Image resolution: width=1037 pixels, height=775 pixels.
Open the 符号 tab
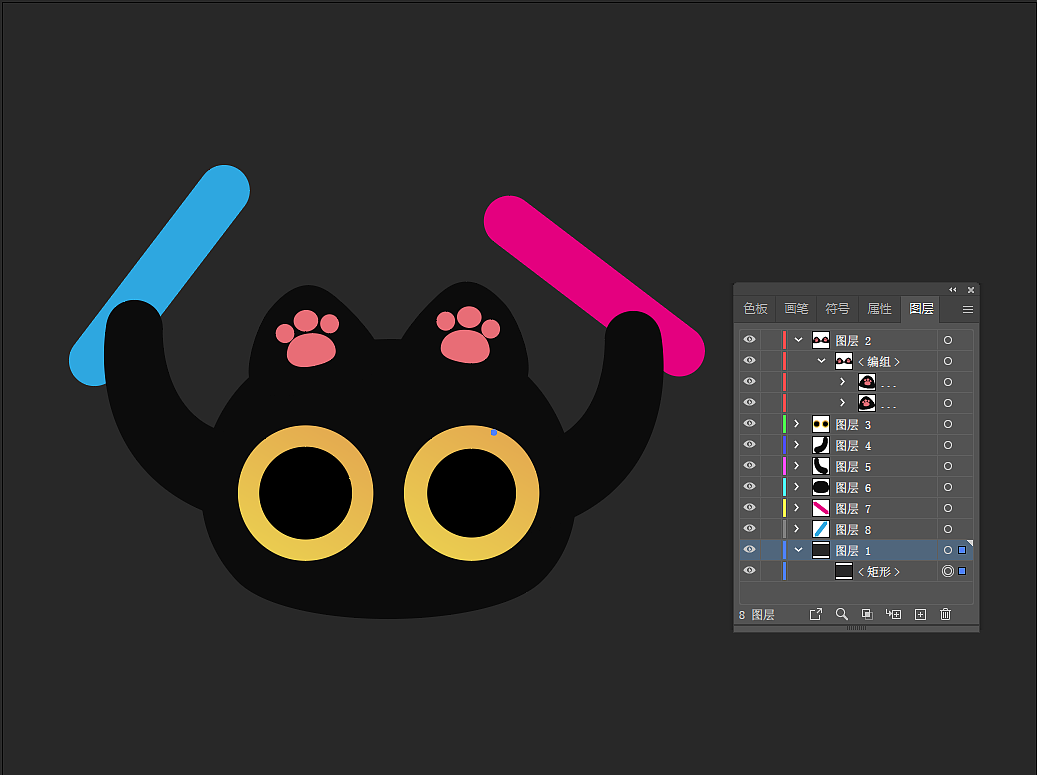tap(837, 309)
